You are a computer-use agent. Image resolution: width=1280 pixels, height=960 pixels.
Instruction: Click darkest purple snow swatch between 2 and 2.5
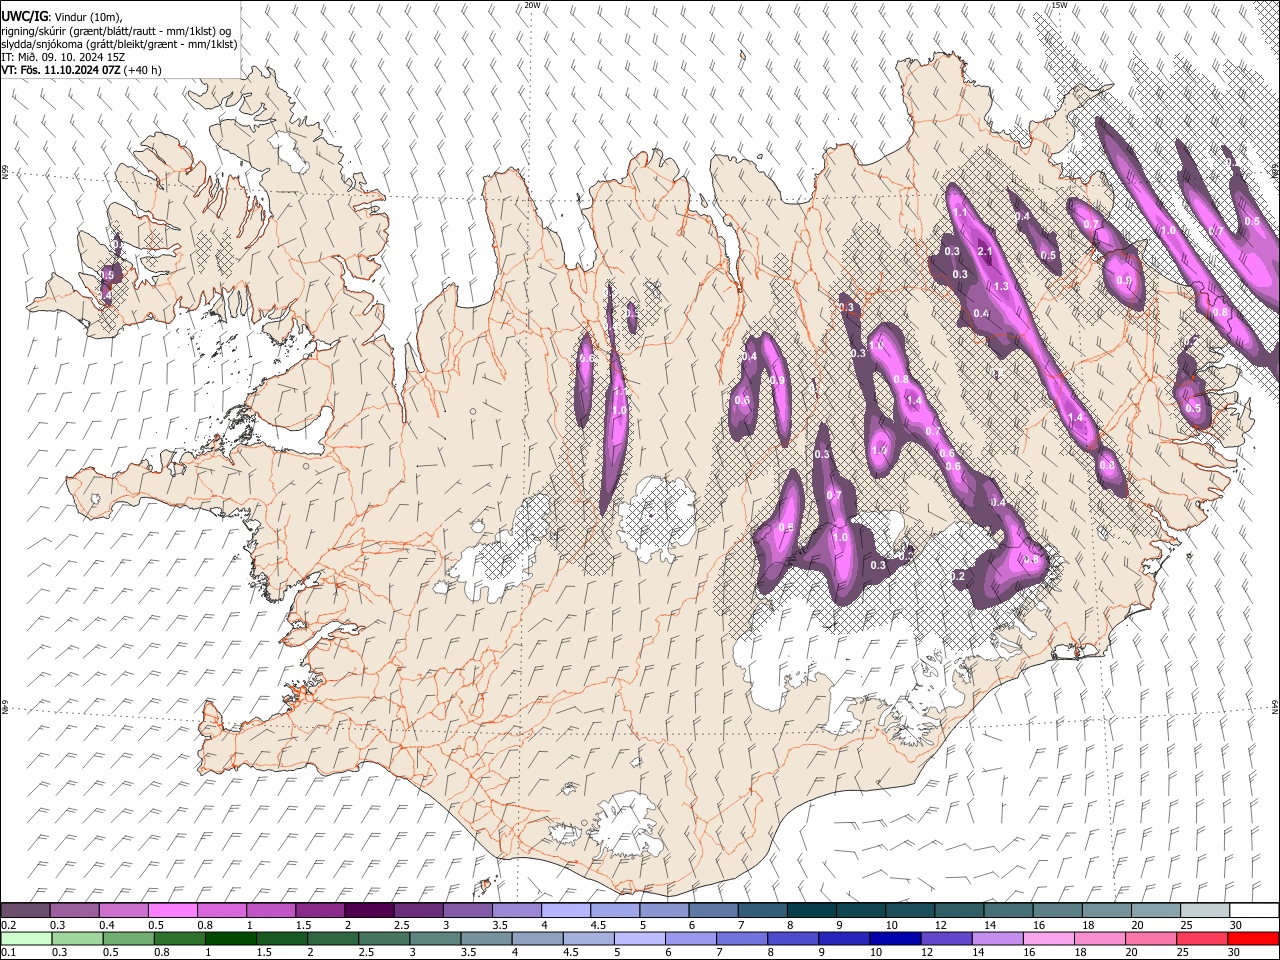(369, 911)
